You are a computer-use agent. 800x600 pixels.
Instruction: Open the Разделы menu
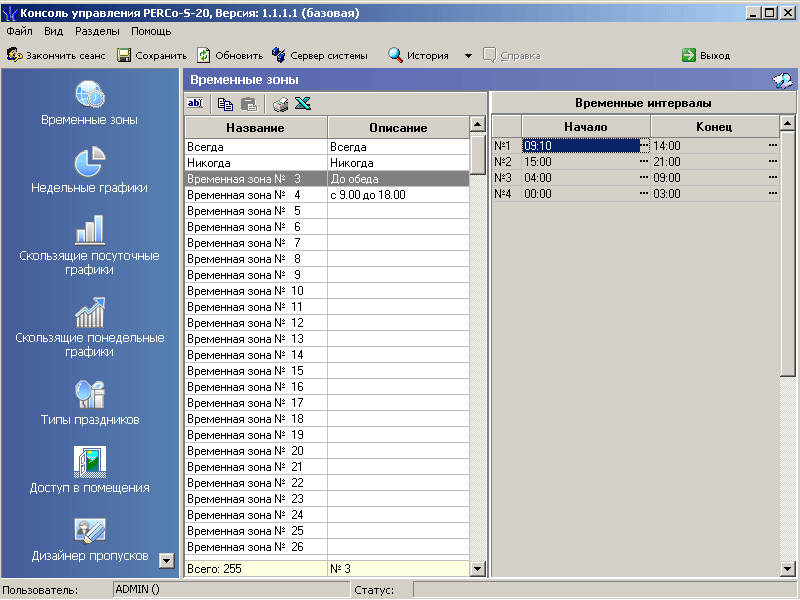97,31
